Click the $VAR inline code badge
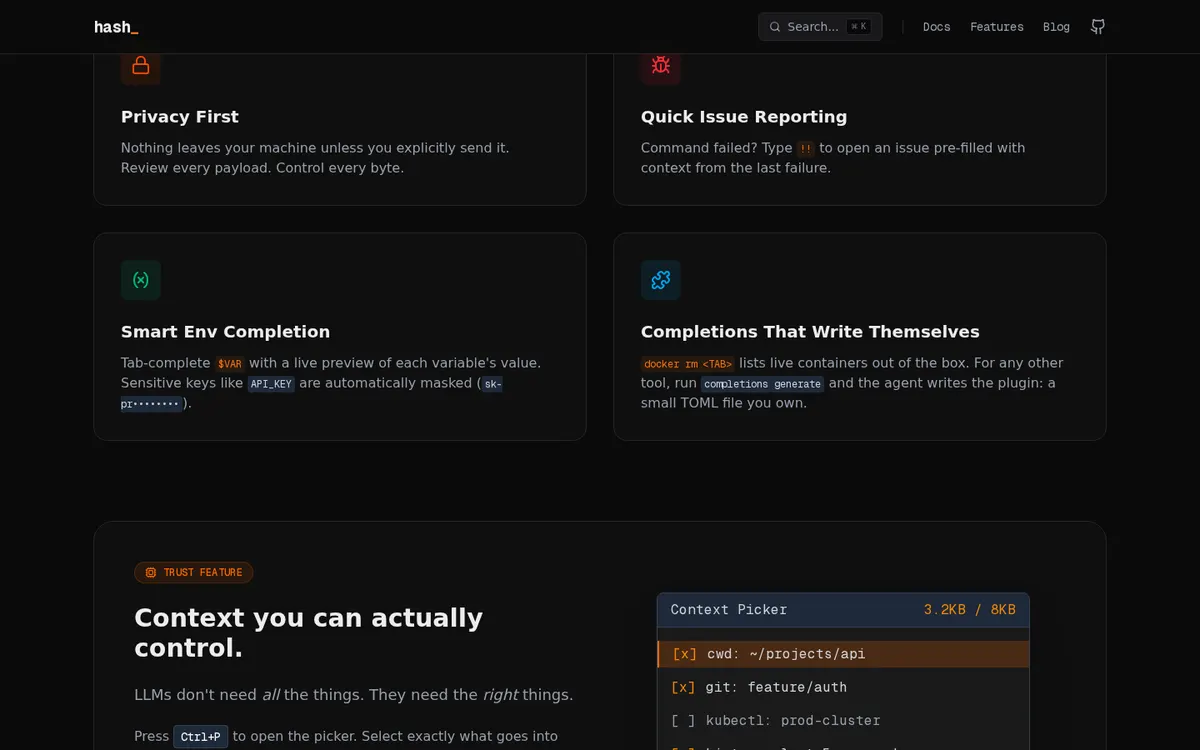Screen dimensions: 1200x750 (230, 363)
